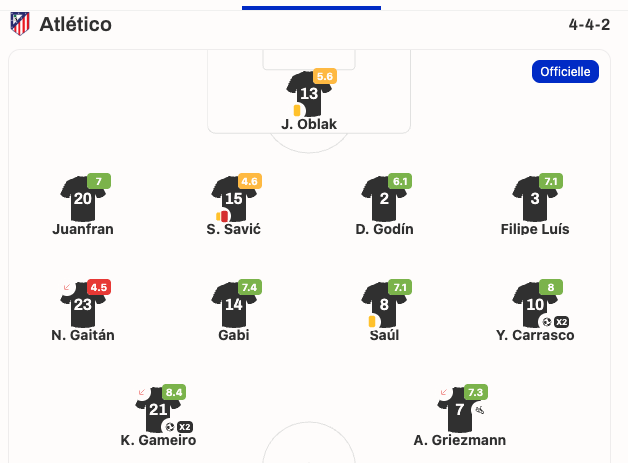Click N. Gaitán's red 4.5 rating badge

pyautogui.click(x=99, y=287)
